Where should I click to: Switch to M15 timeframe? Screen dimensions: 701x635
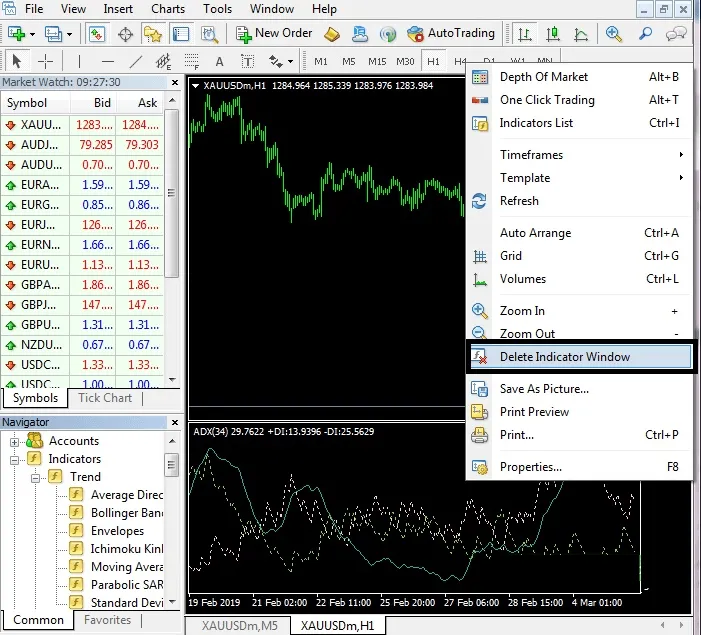click(x=377, y=62)
